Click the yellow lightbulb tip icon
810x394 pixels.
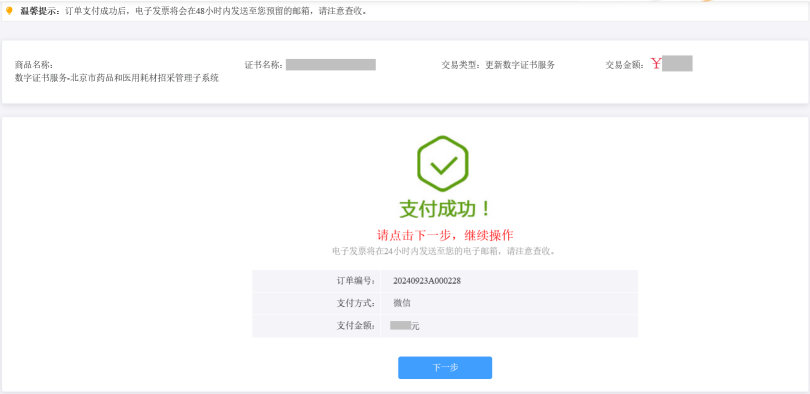click(x=9, y=11)
